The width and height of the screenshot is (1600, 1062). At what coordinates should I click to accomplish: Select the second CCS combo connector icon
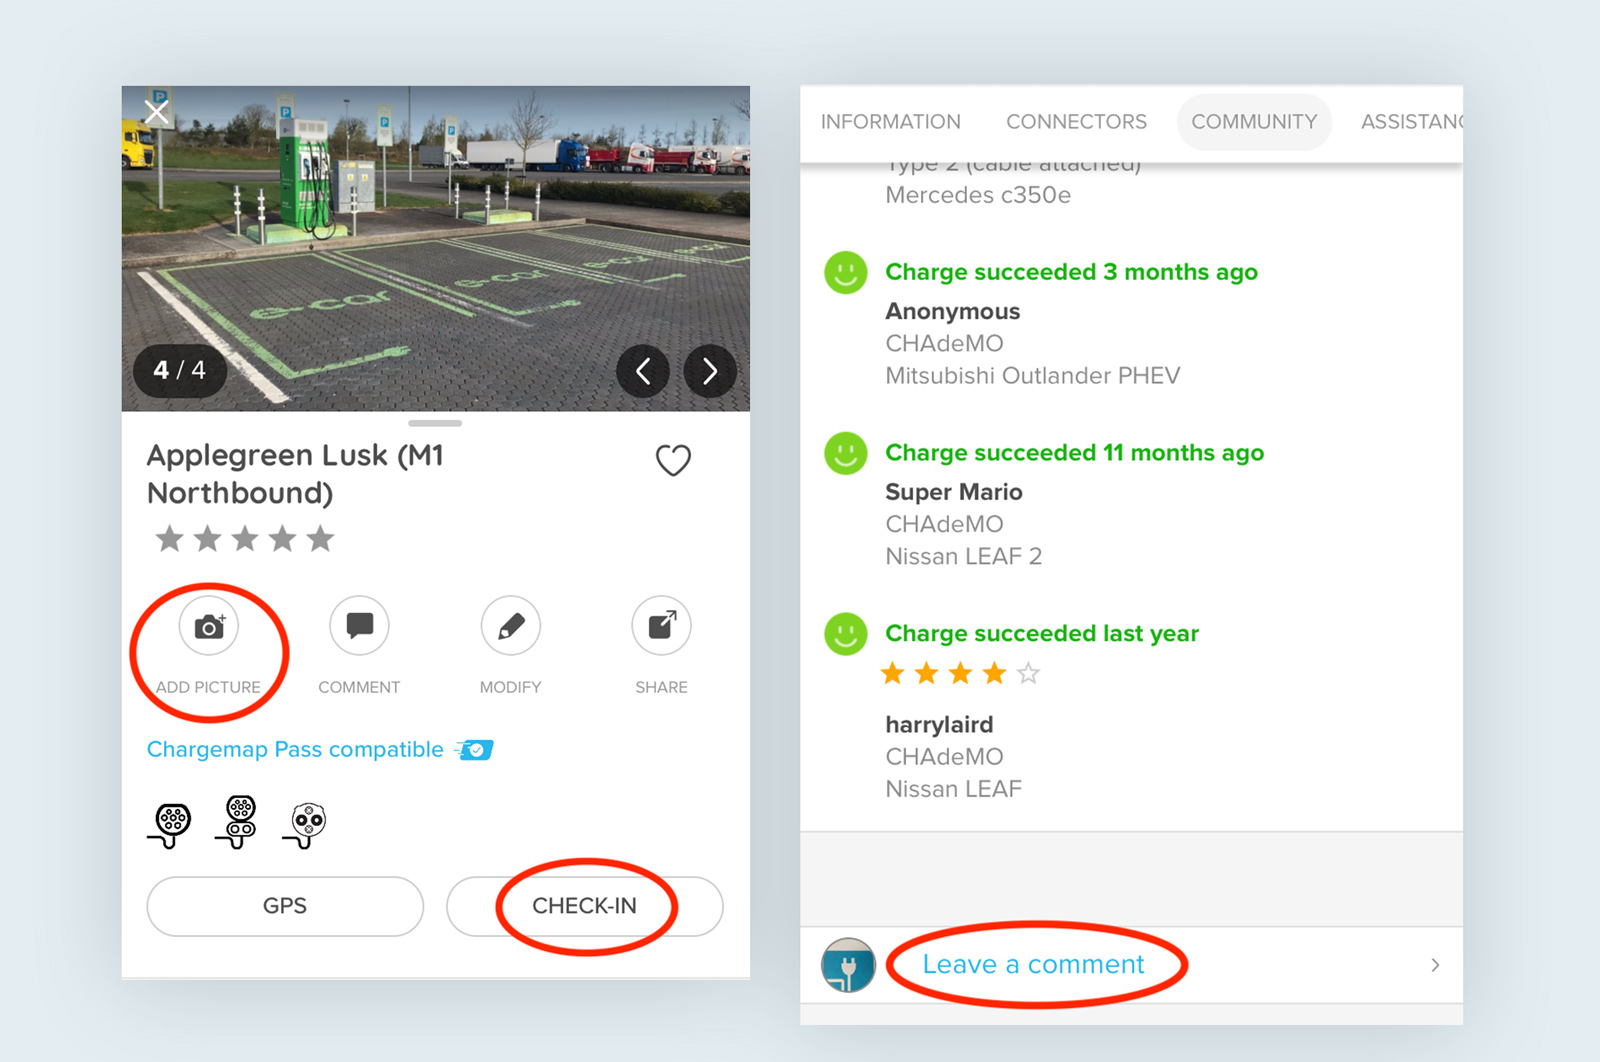click(238, 822)
